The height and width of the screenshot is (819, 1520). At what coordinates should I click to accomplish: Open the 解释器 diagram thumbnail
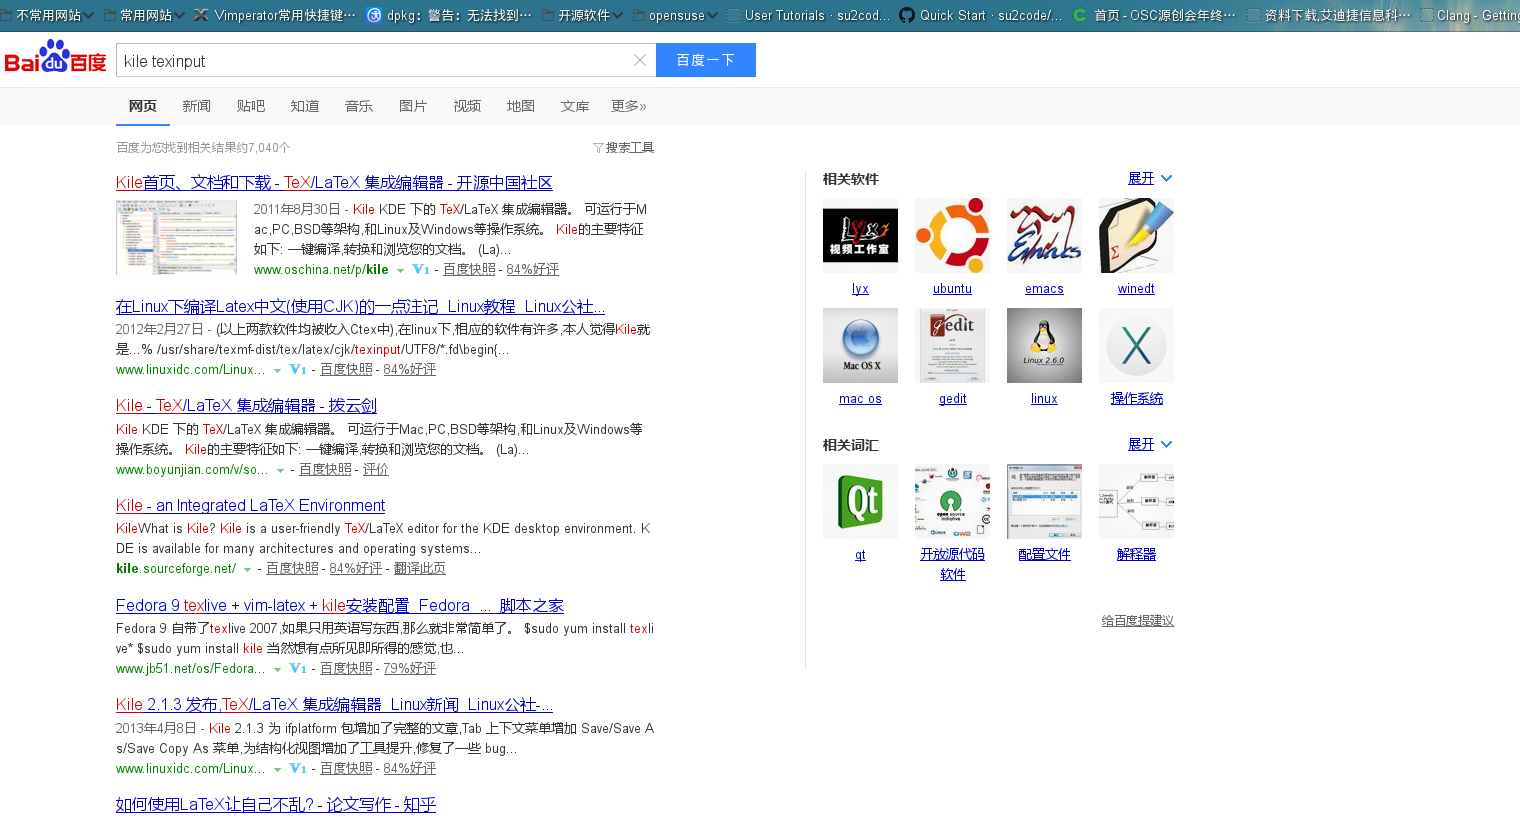click(x=1136, y=501)
